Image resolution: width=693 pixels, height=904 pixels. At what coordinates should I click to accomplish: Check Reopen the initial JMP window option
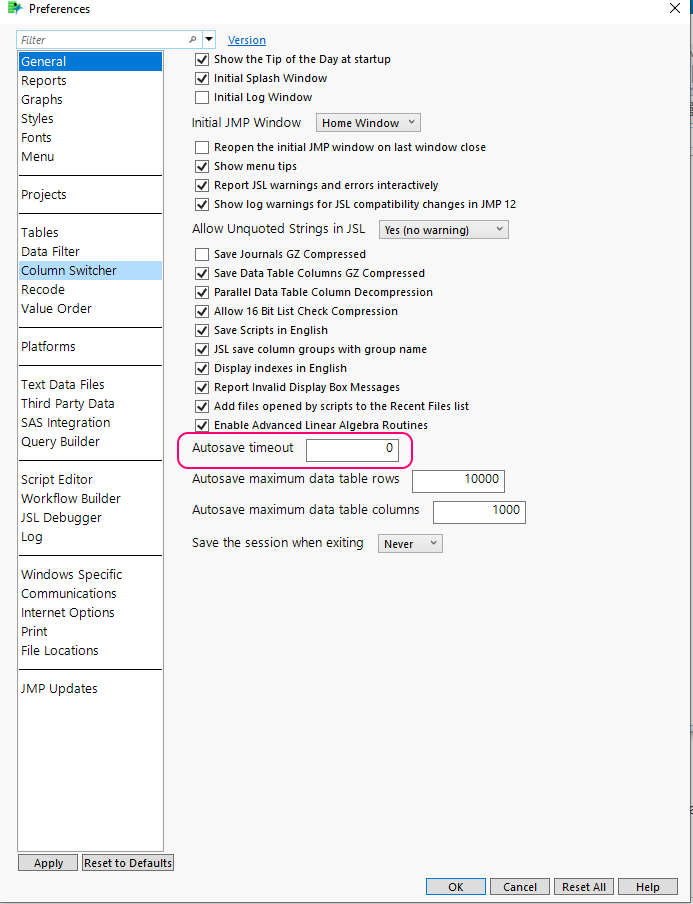[202, 148]
